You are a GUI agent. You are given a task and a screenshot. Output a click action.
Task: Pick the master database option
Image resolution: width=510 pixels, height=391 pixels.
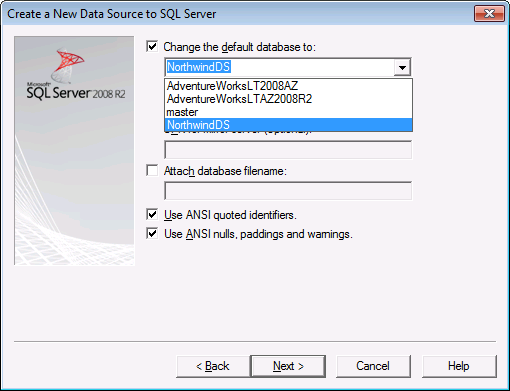coord(289,112)
